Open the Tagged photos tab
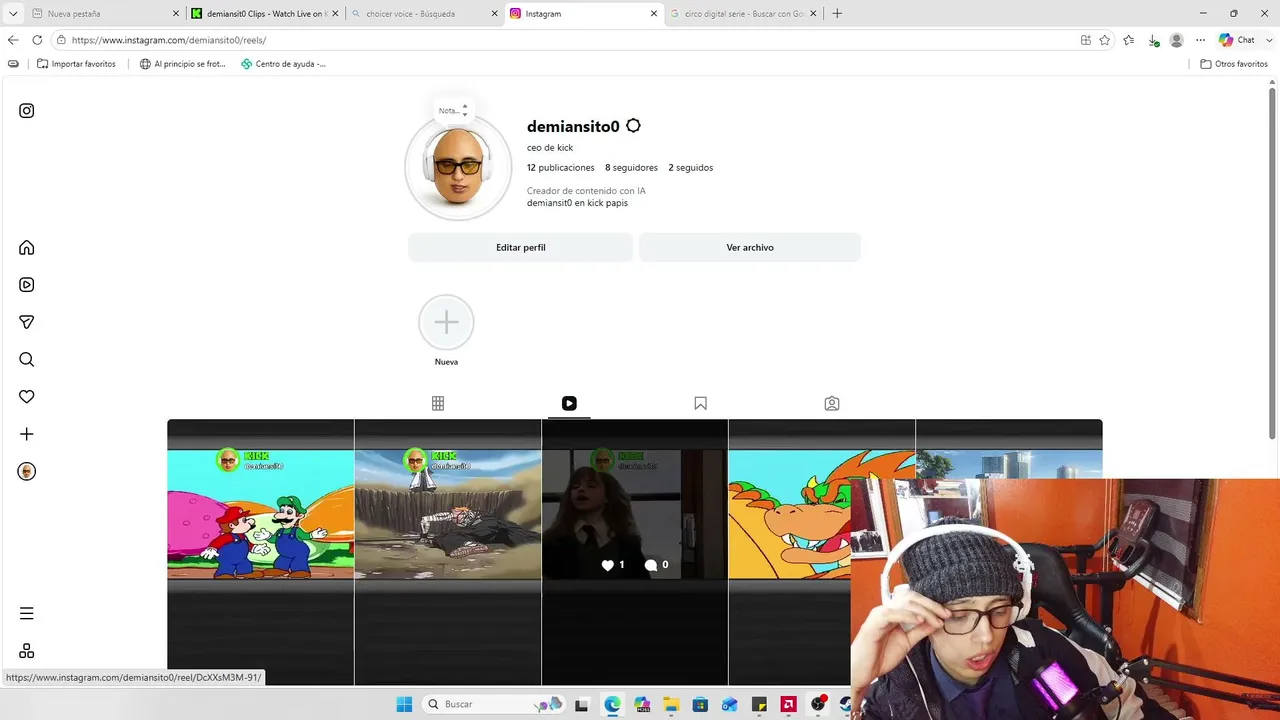The width and height of the screenshot is (1280, 720). point(832,404)
